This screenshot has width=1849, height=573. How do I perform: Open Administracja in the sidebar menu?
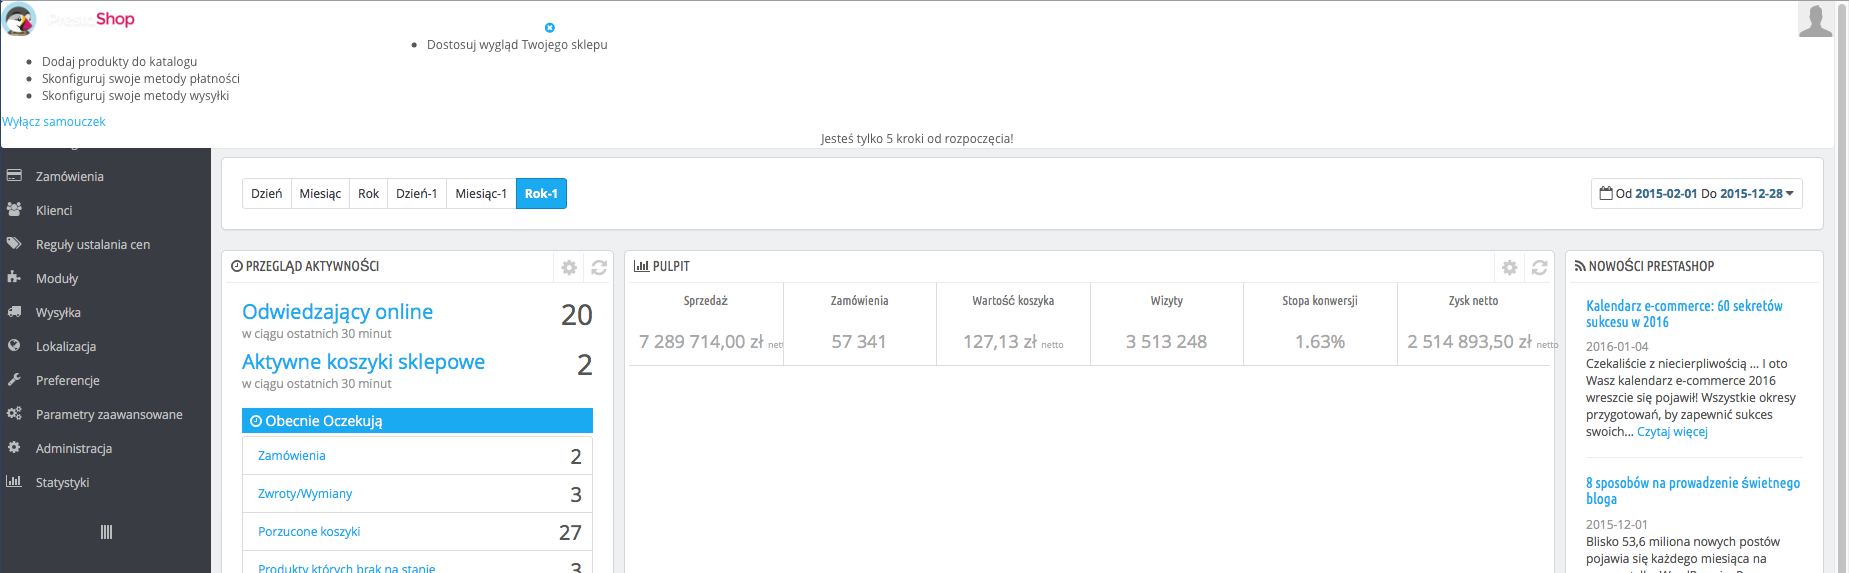point(74,449)
